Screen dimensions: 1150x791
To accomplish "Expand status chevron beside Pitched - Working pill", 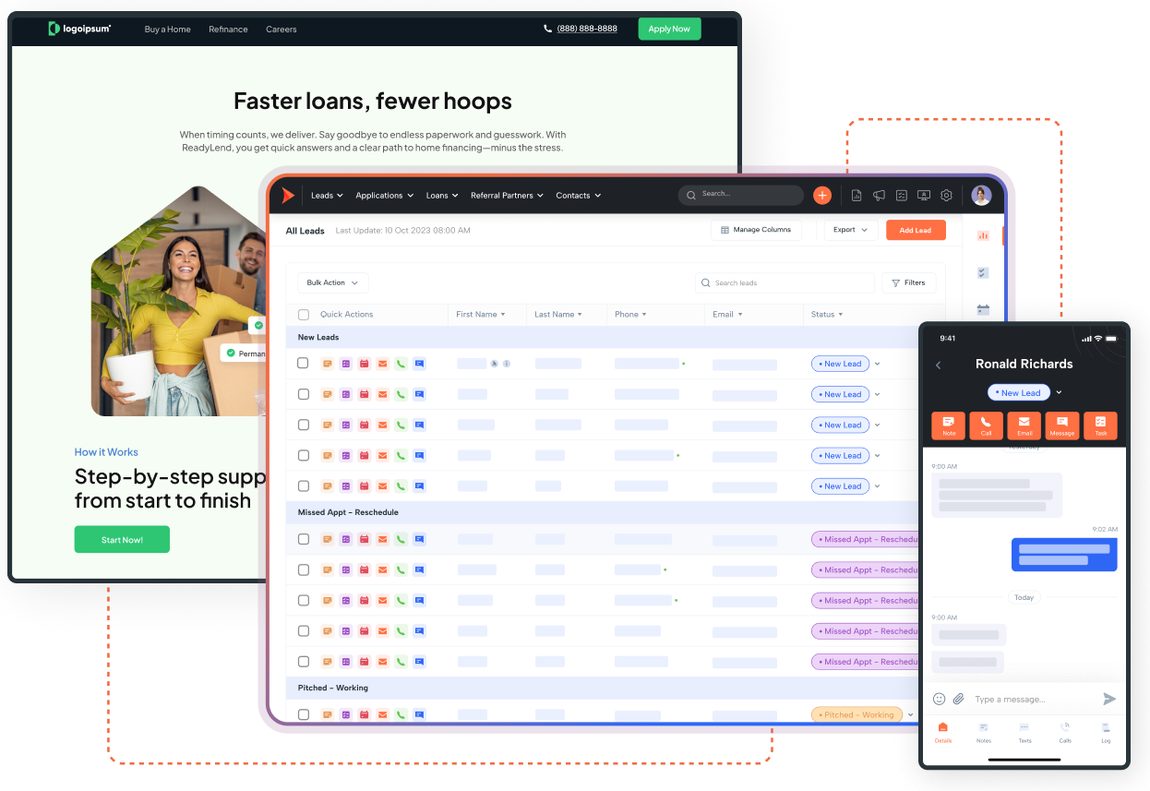I will [x=910, y=715].
